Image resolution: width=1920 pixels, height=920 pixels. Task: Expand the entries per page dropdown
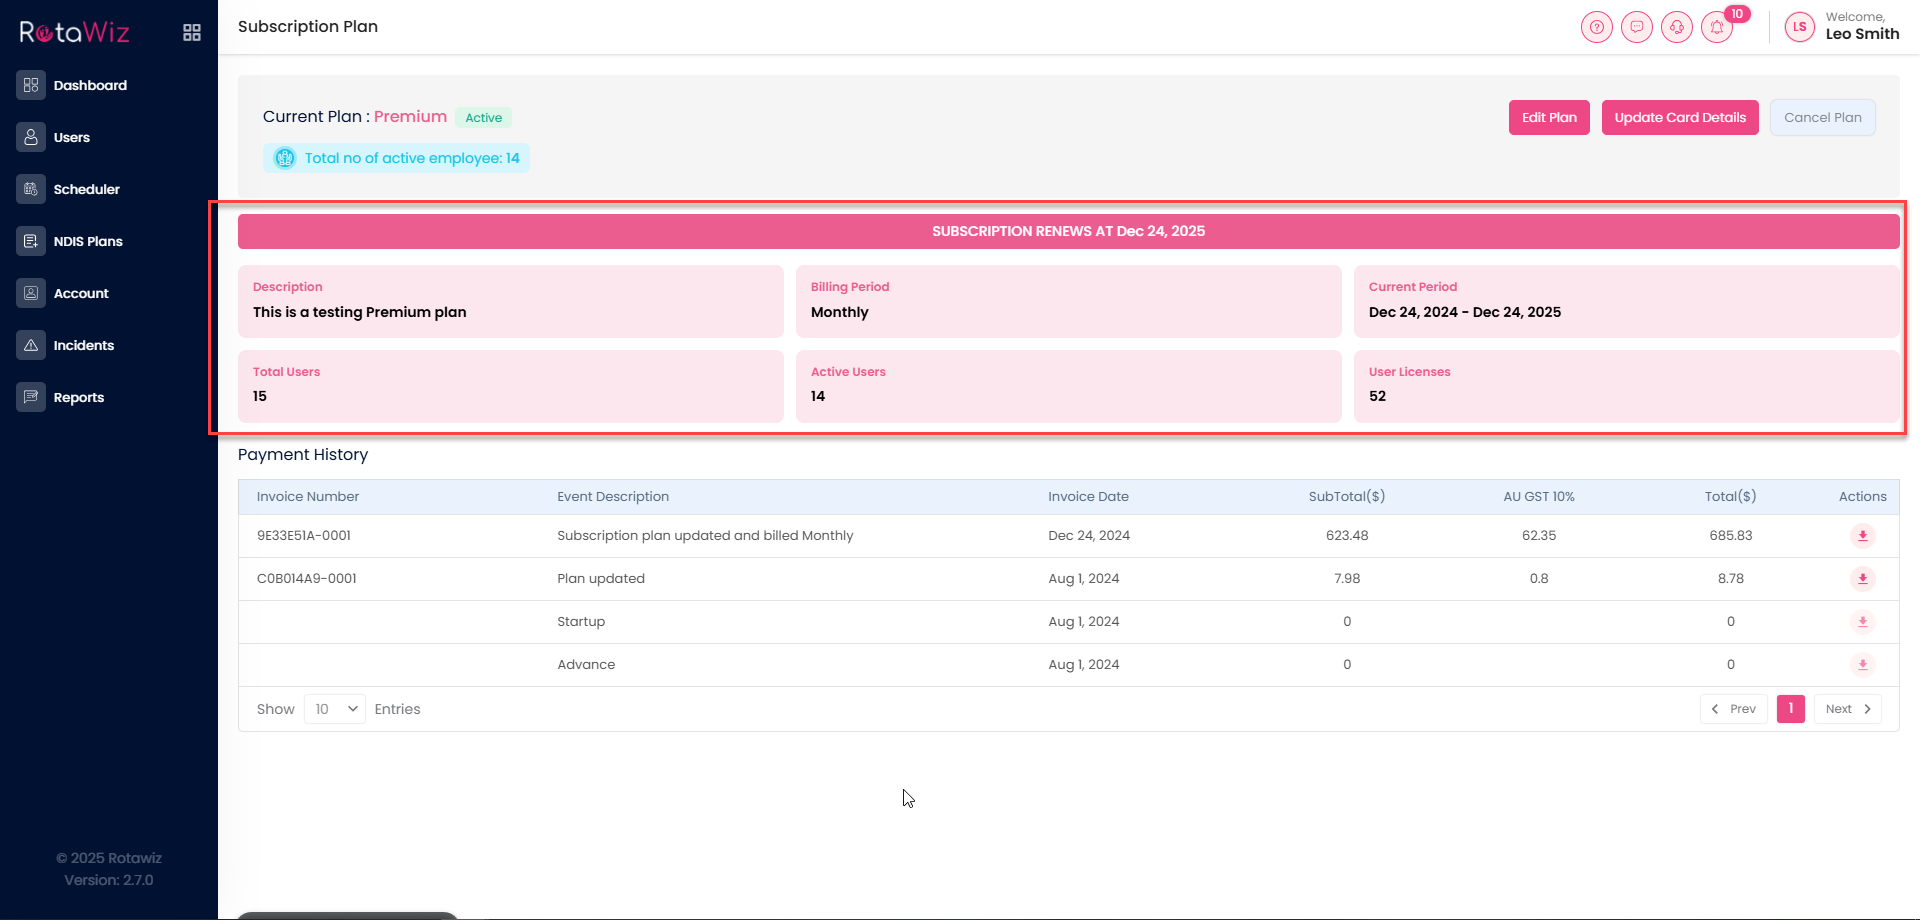(x=335, y=709)
